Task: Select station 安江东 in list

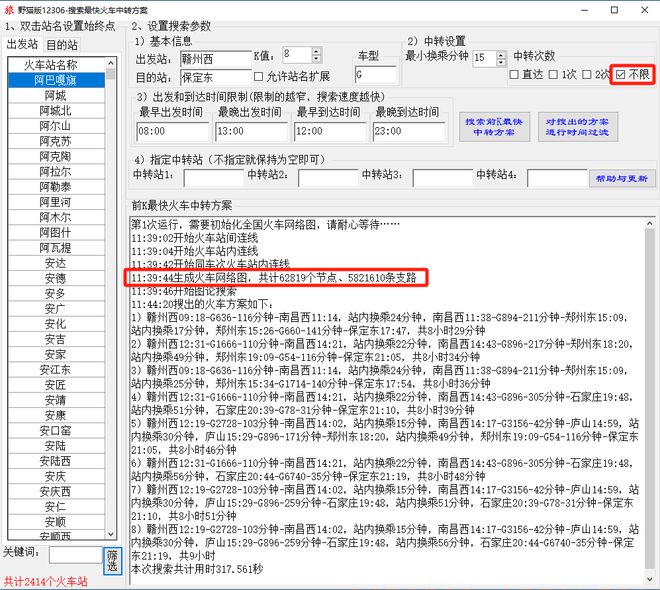Action: pyautogui.click(x=56, y=369)
